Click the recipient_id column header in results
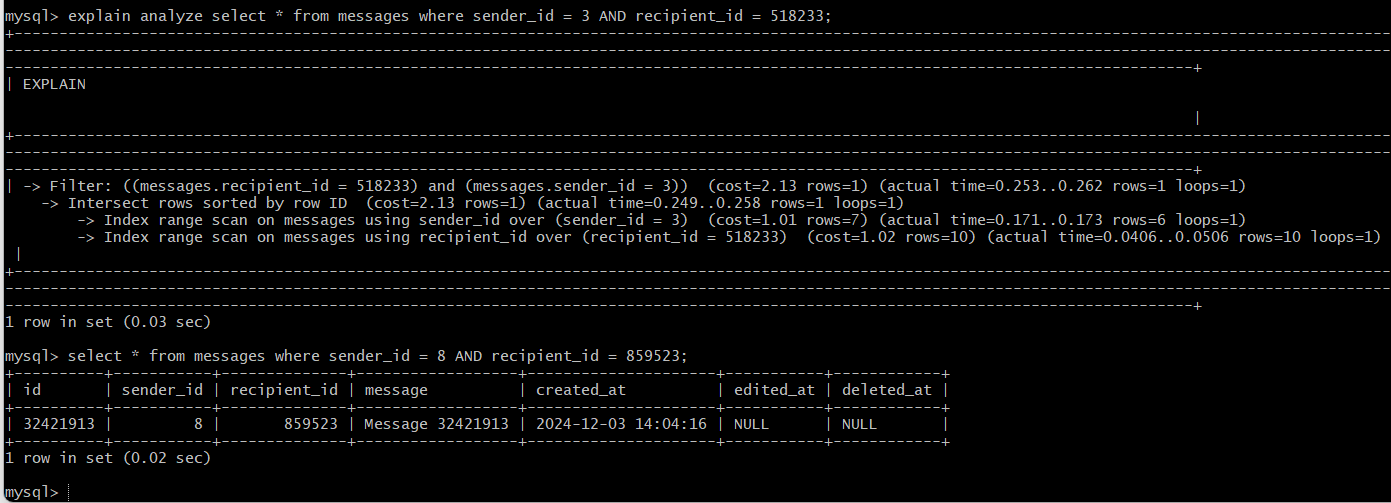The image size is (1391, 503). [x=283, y=390]
